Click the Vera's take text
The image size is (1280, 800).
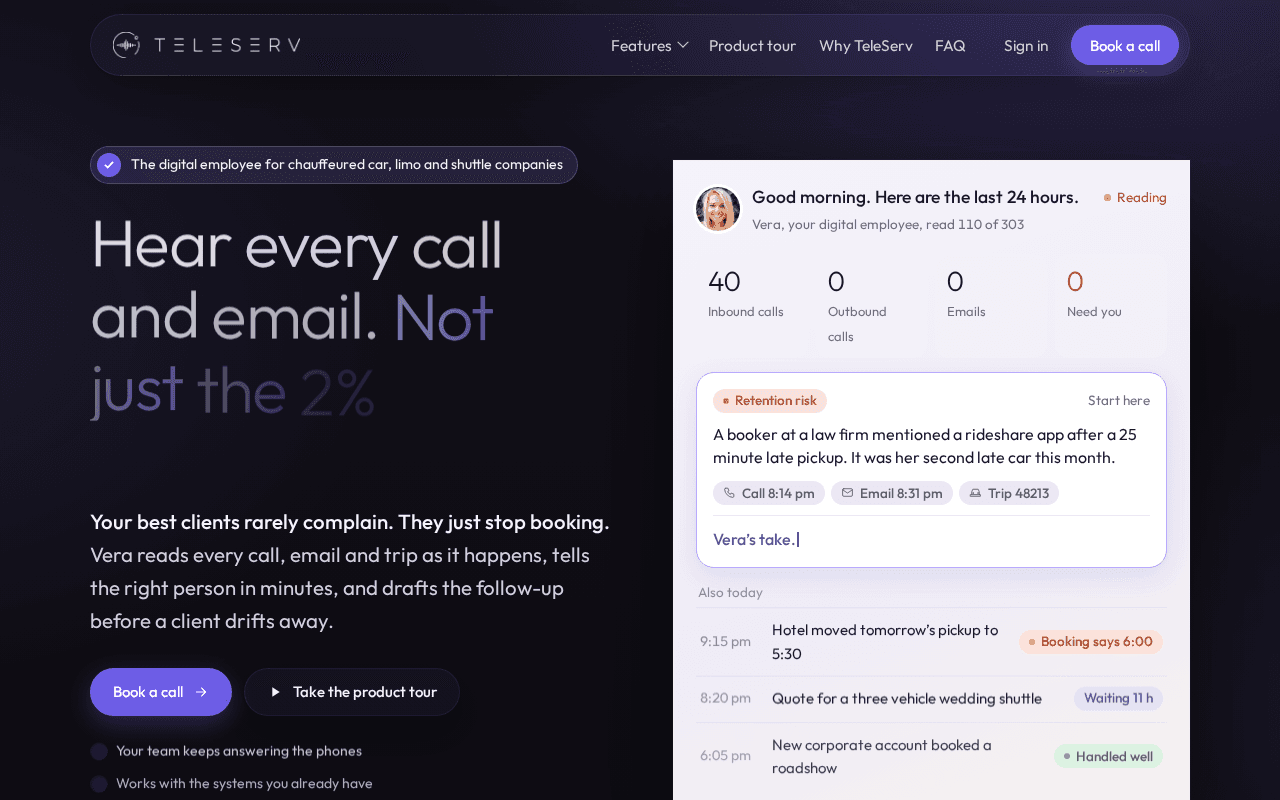click(x=754, y=540)
